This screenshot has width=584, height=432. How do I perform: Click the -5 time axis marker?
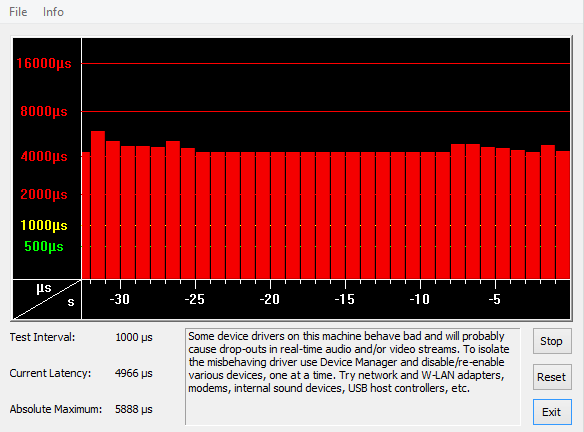point(495,299)
